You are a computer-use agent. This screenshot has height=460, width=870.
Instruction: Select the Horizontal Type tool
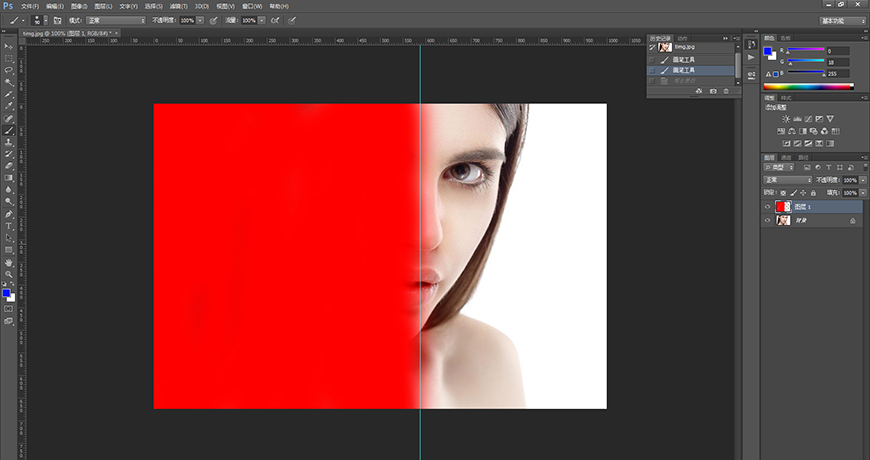(x=9, y=226)
